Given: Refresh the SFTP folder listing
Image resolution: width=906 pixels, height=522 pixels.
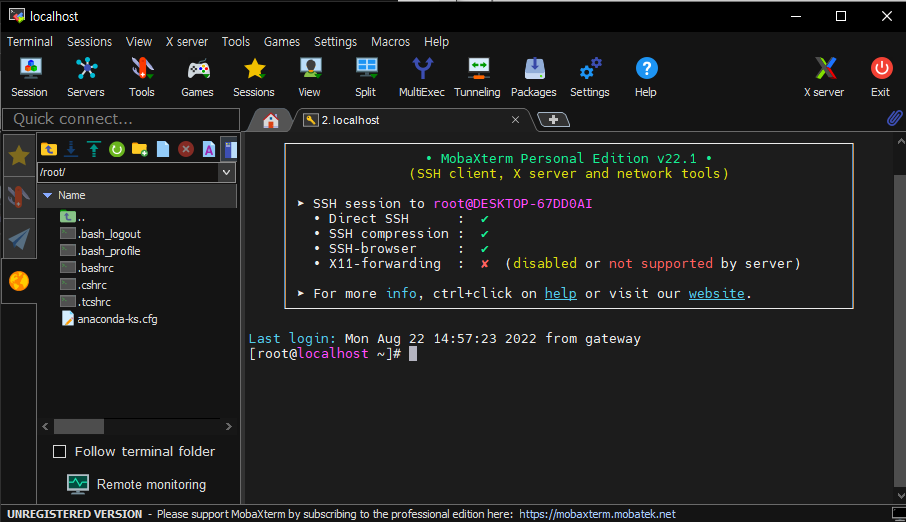Looking at the screenshot, I should pos(117,150).
